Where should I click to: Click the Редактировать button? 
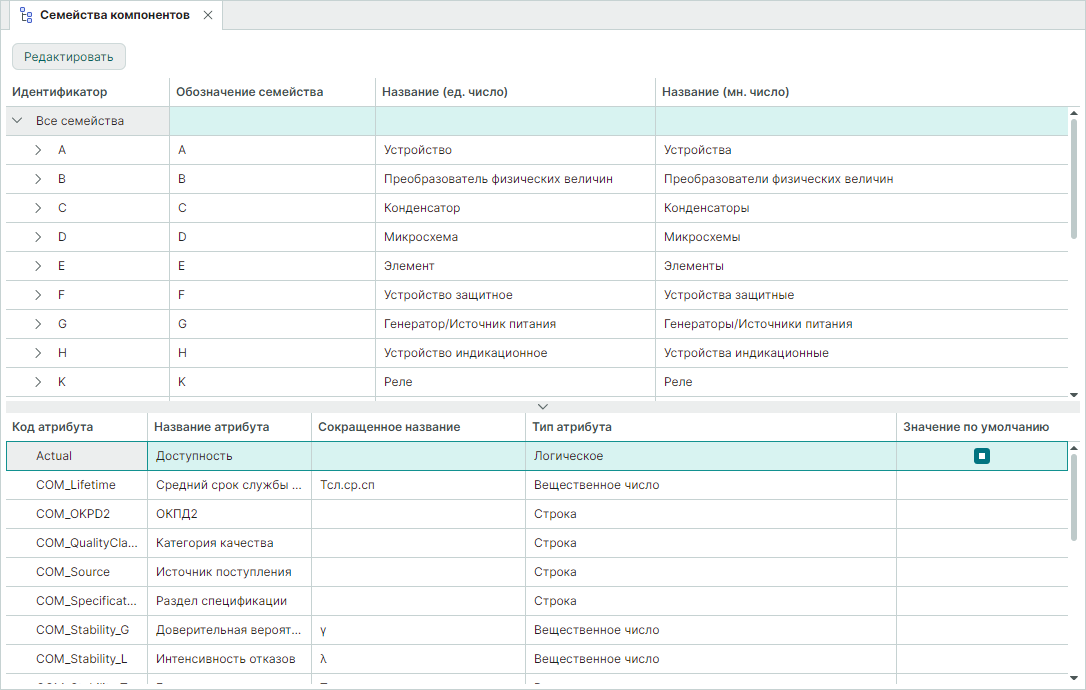click(x=69, y=57)
